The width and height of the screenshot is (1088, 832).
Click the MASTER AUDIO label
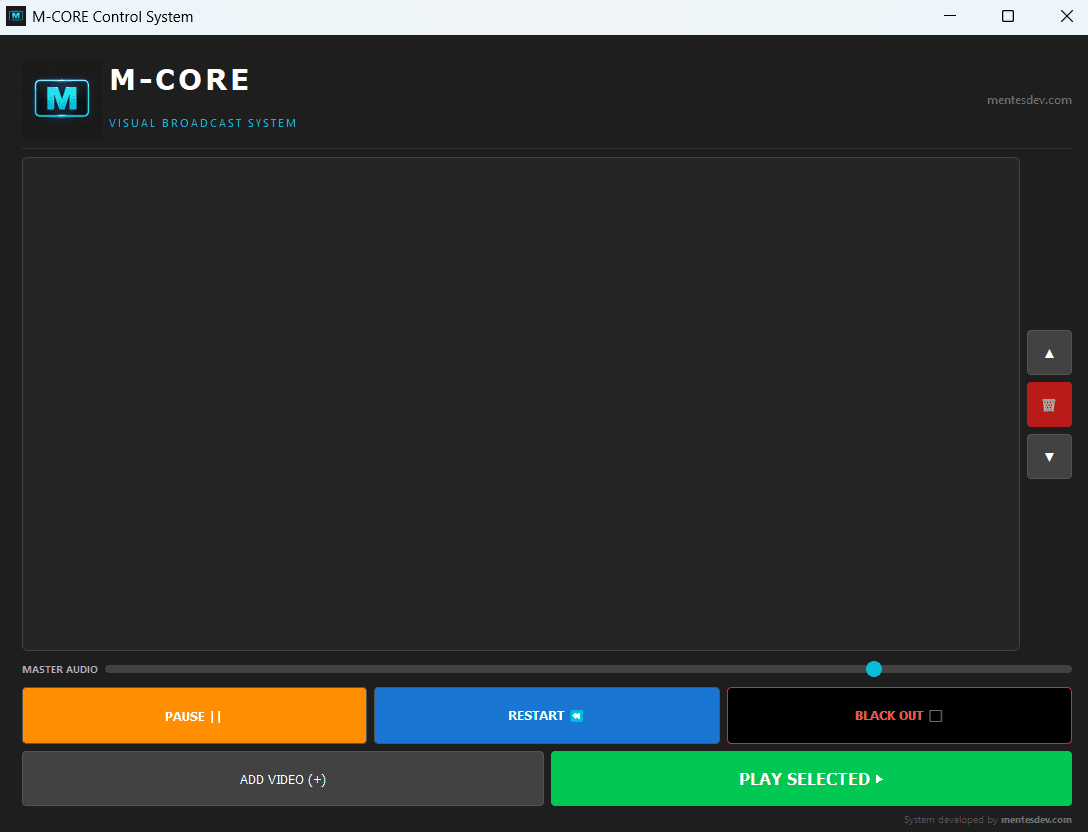pyautogui.click(x=60, y=670)
